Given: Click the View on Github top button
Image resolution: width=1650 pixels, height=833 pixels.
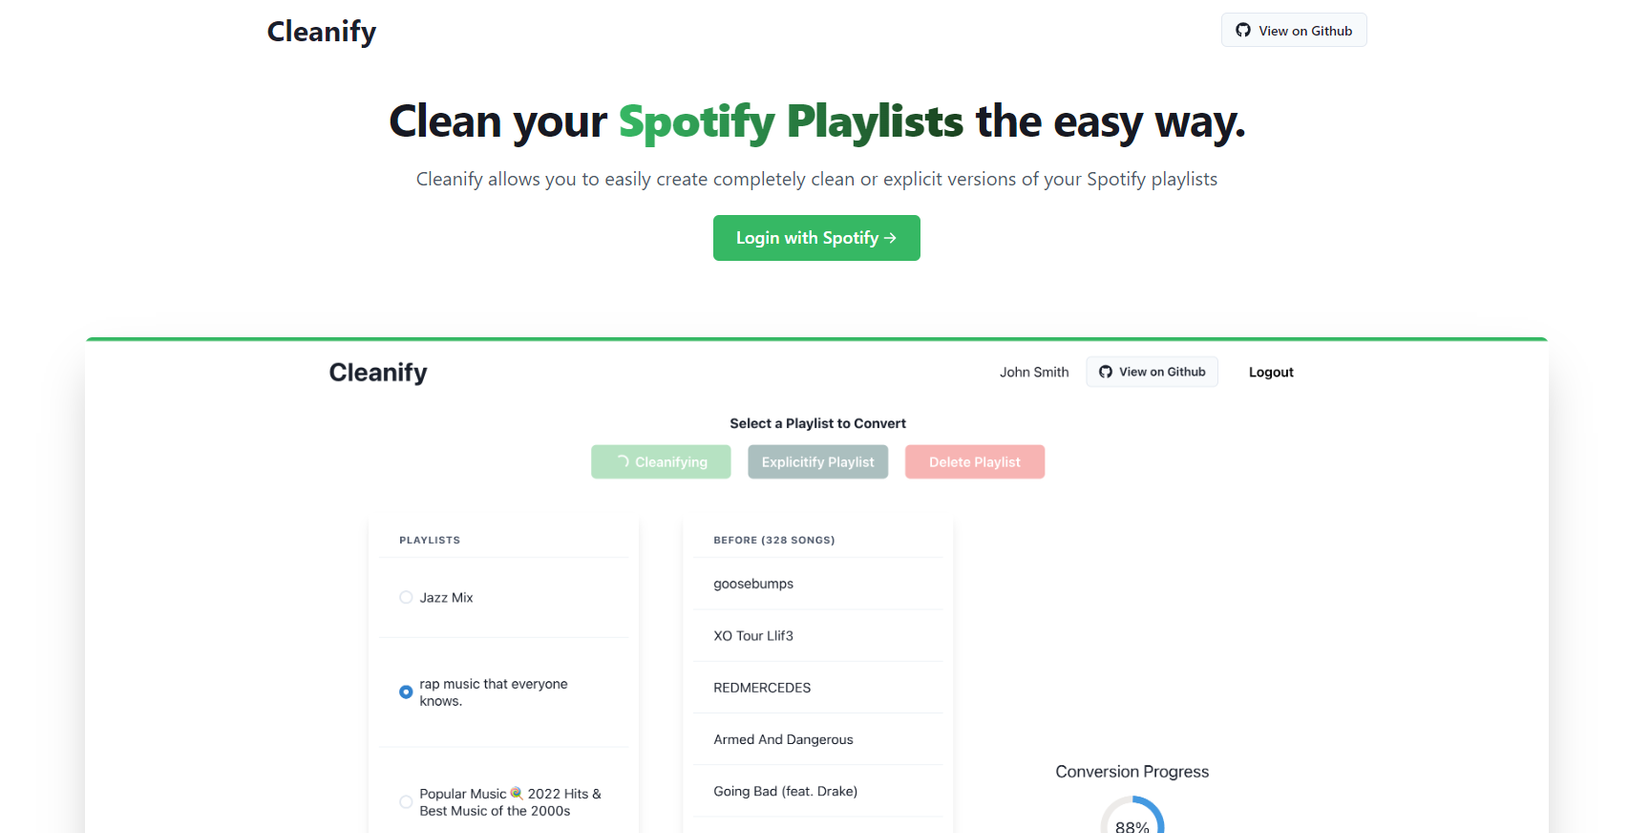Looking at the screenshot, I should click(1293, 30).
